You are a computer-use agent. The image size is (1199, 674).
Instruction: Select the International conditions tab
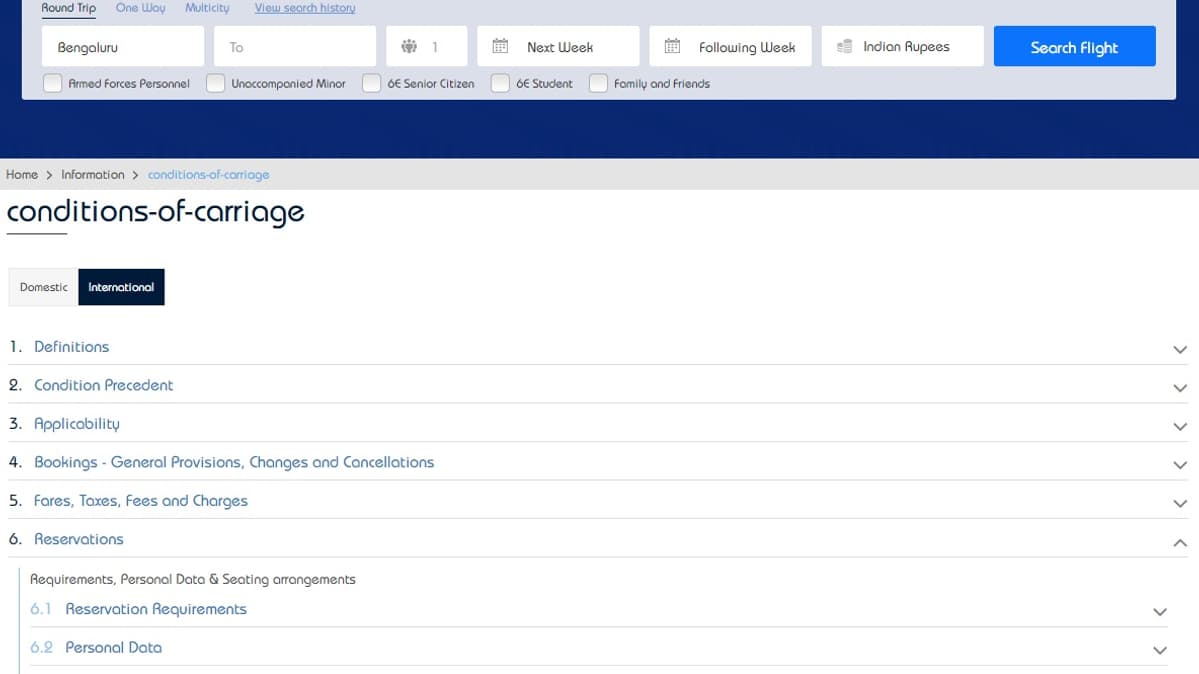[121, 287]
